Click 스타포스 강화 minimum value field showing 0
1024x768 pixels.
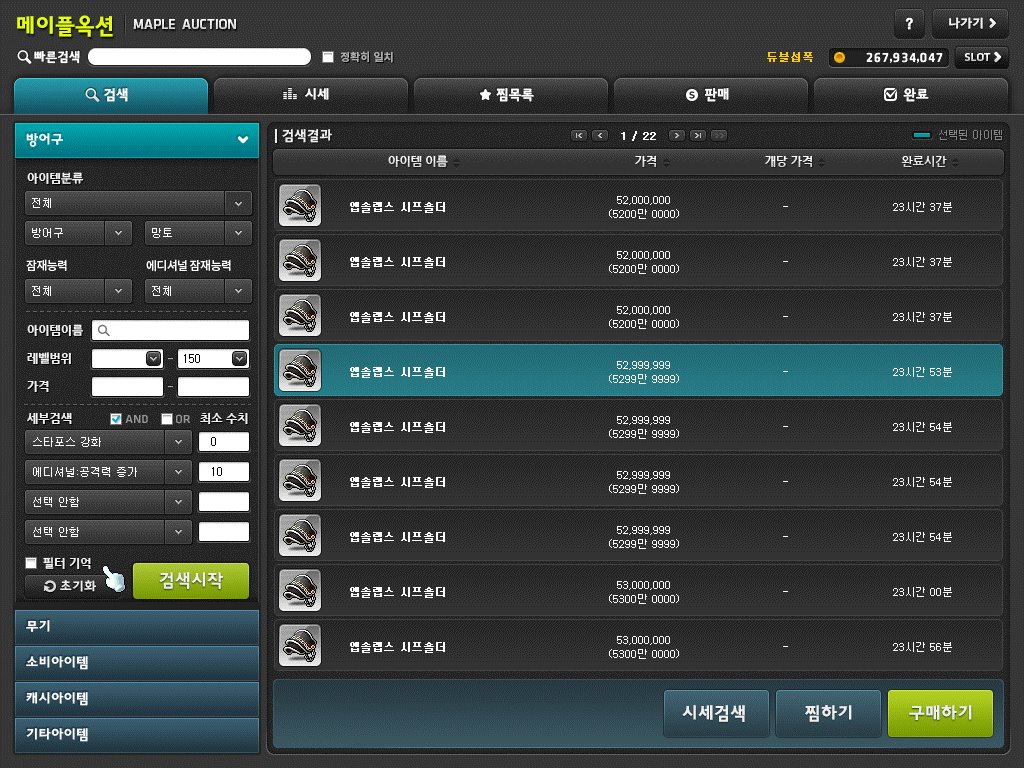pos(224,442)
